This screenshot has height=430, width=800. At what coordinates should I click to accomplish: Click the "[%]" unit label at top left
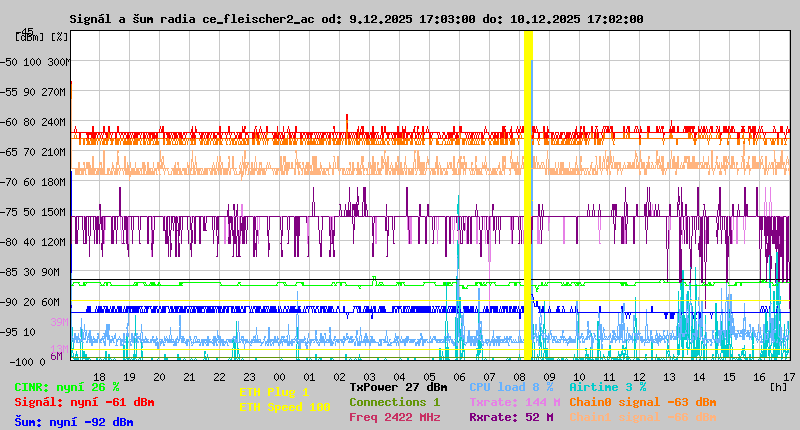[x=59, y=37]
